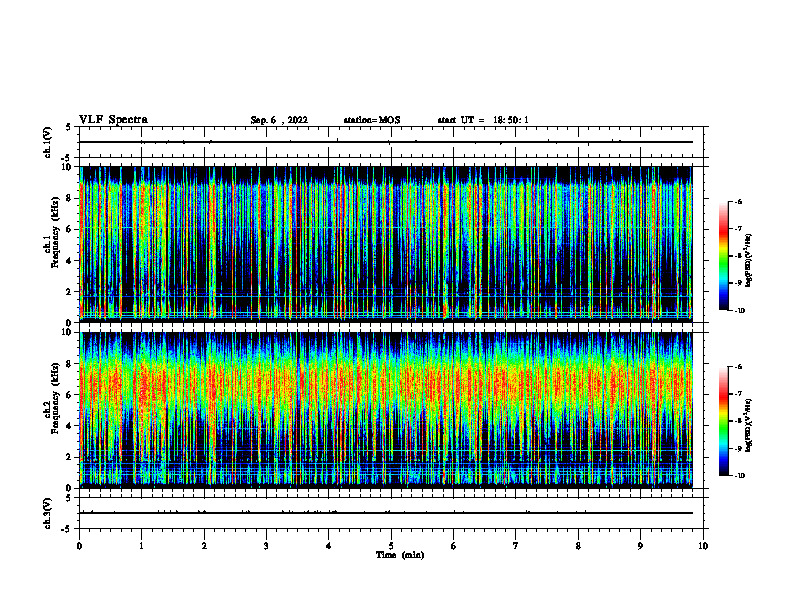Click the time axis tick label "1"
The image size is (792, 612).
[x=141, y=546]
